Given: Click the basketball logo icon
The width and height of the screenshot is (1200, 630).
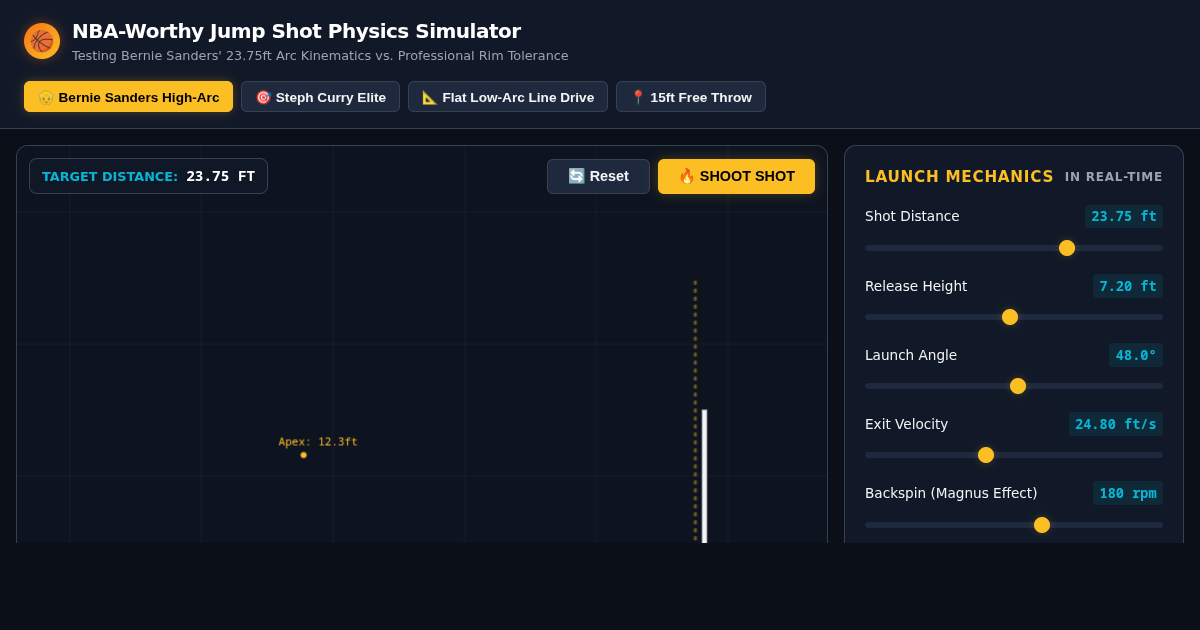Looking at the screenshot, I should [x=42, y=41].
